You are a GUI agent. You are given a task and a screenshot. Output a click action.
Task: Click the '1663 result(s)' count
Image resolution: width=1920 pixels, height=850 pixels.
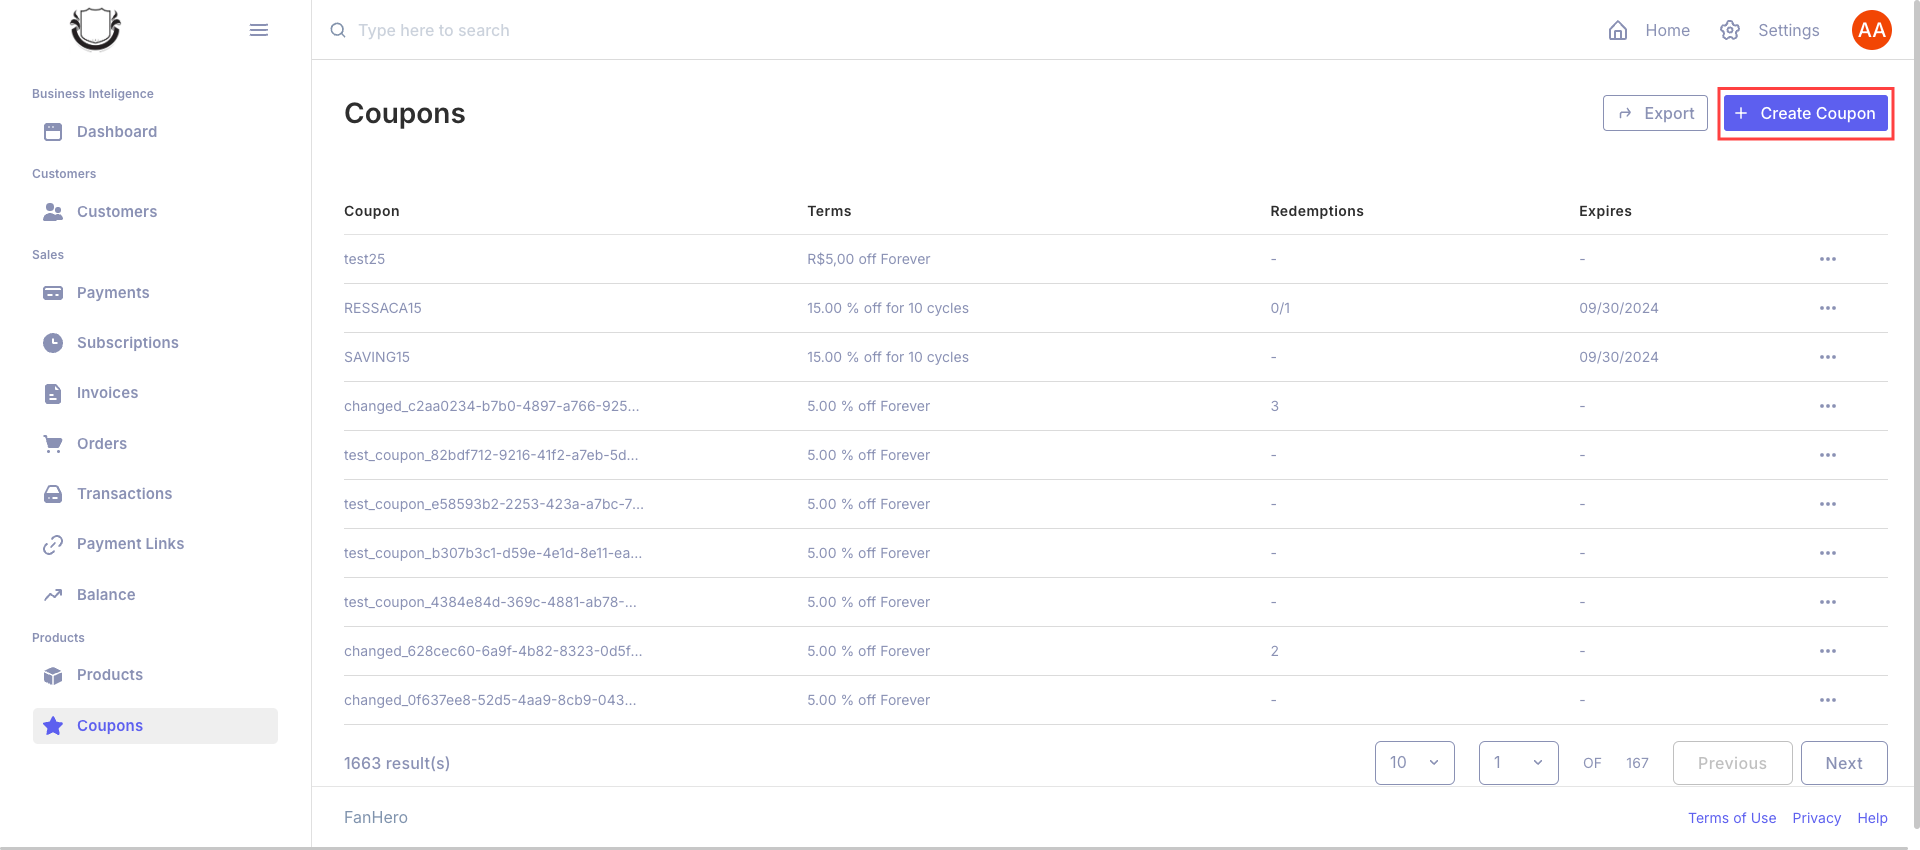[x=397, y=763]
